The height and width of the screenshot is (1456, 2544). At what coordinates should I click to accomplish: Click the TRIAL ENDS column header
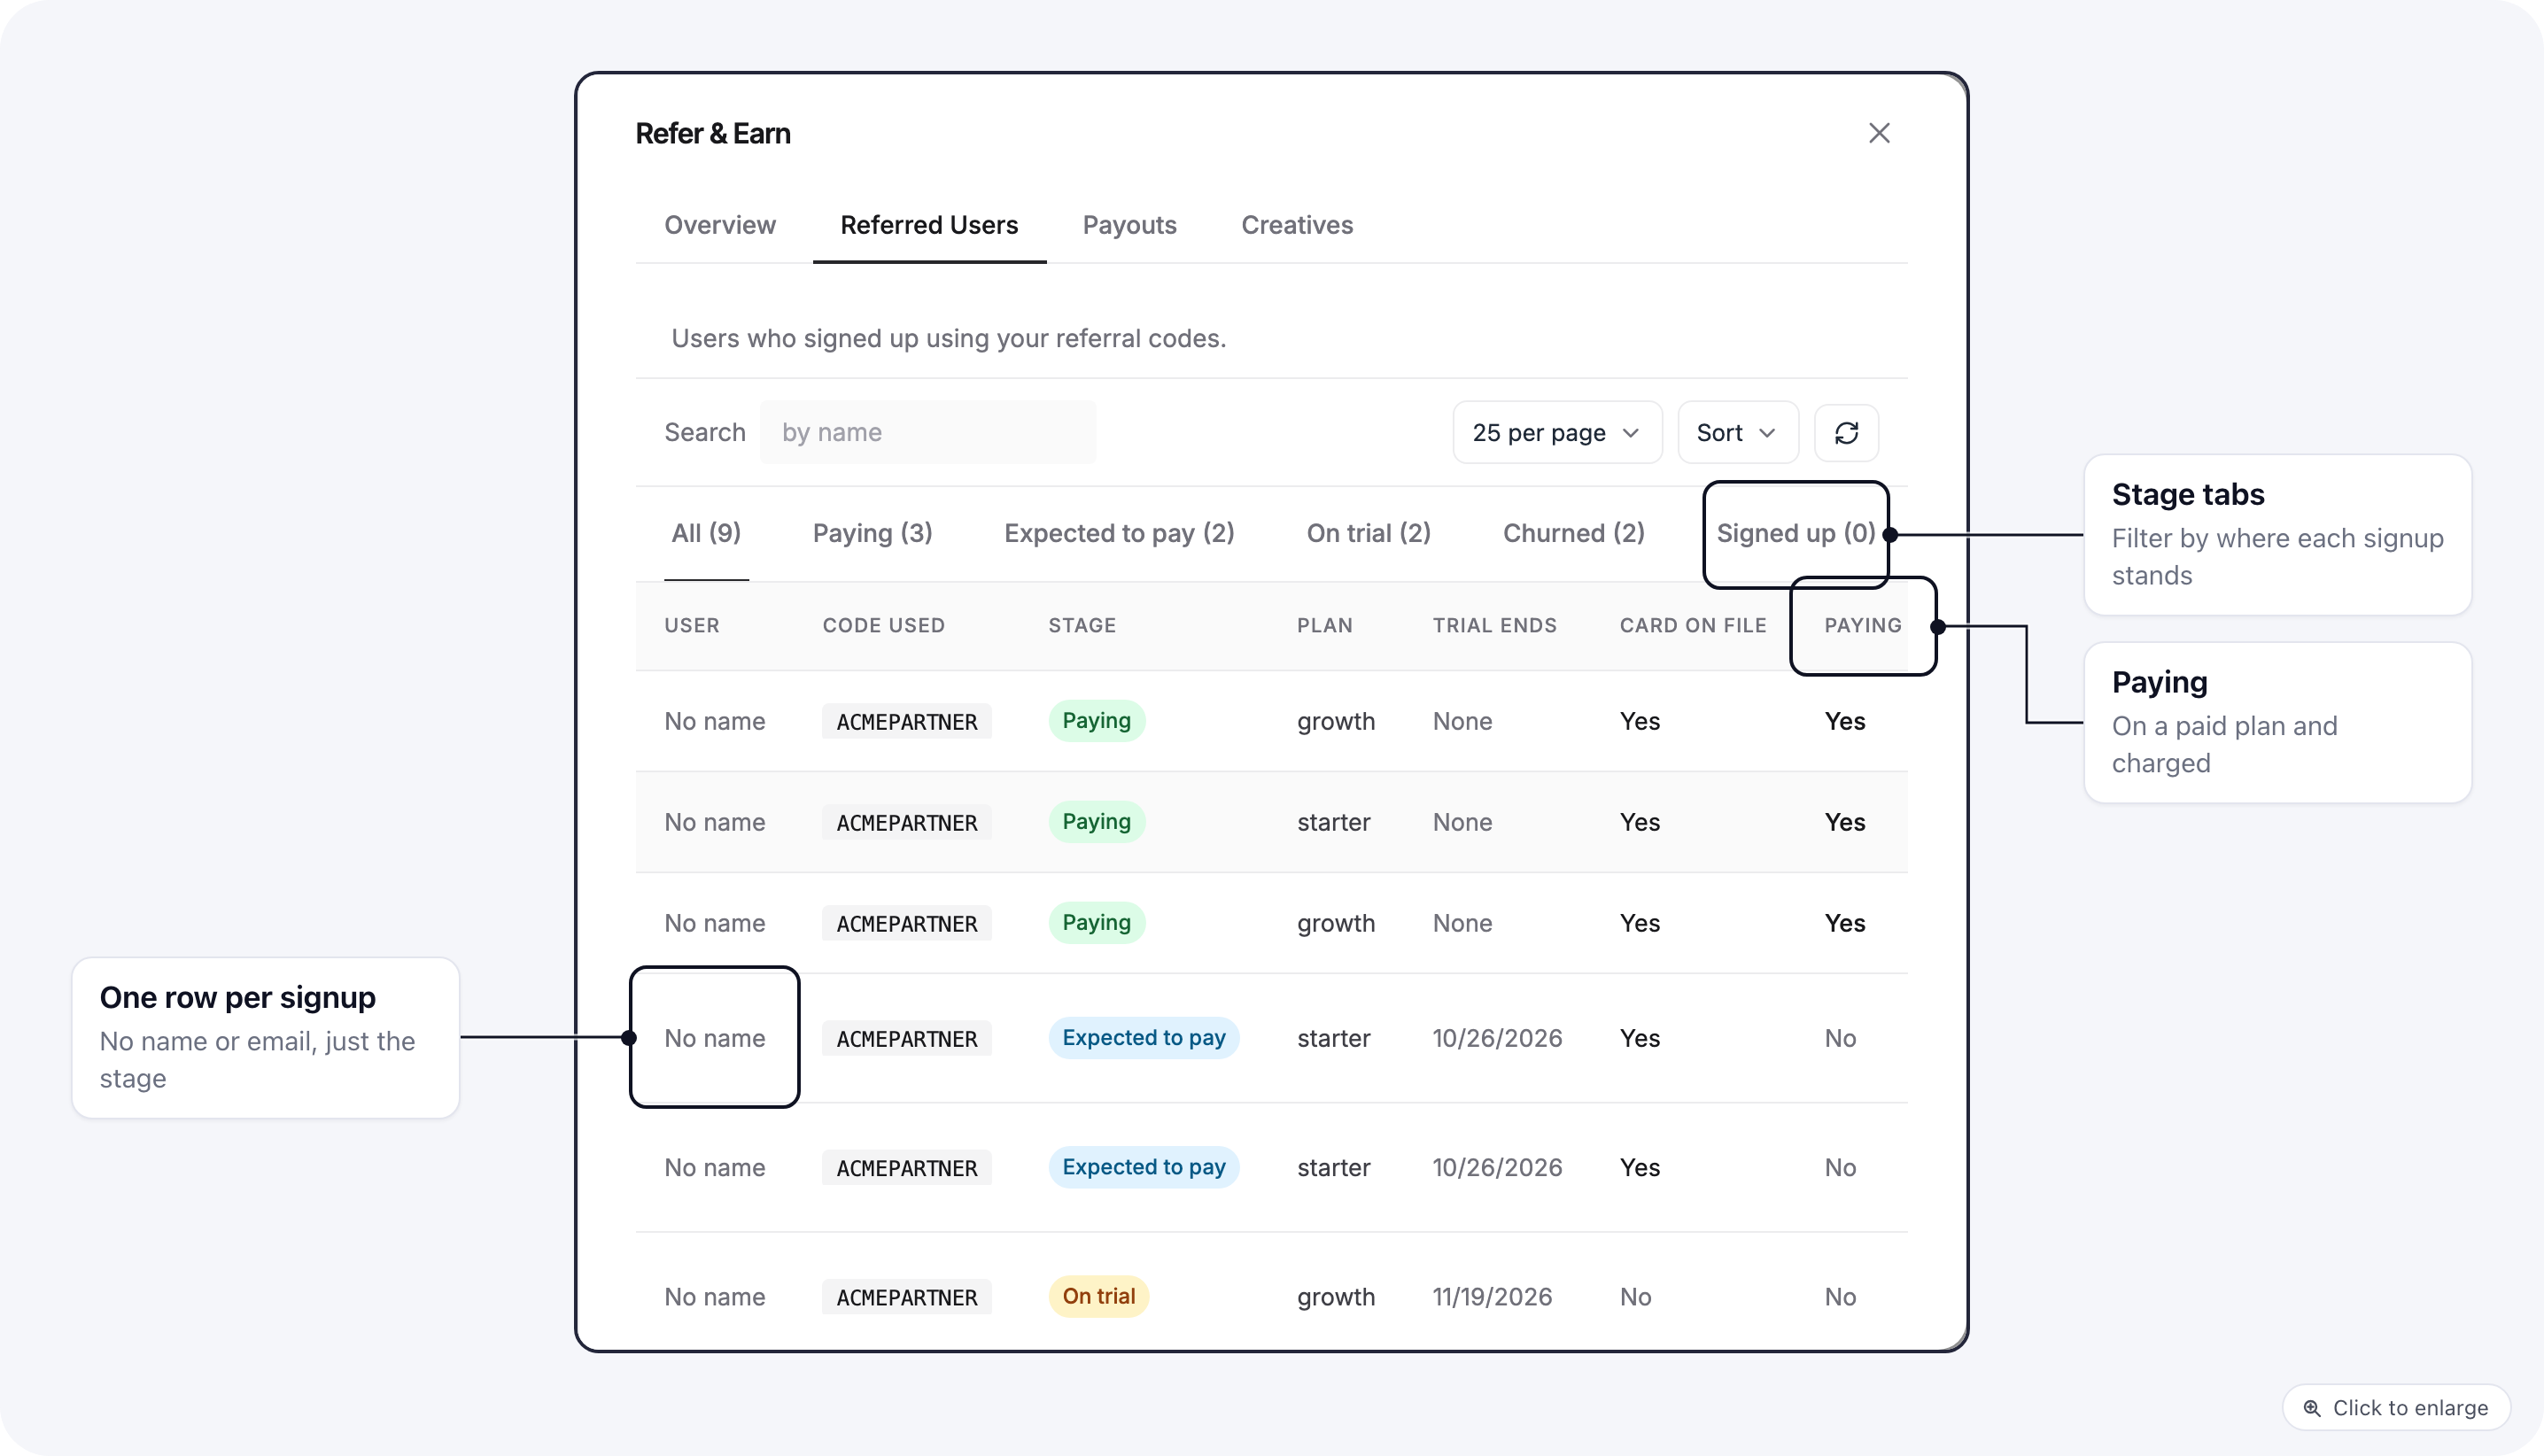1494,625
